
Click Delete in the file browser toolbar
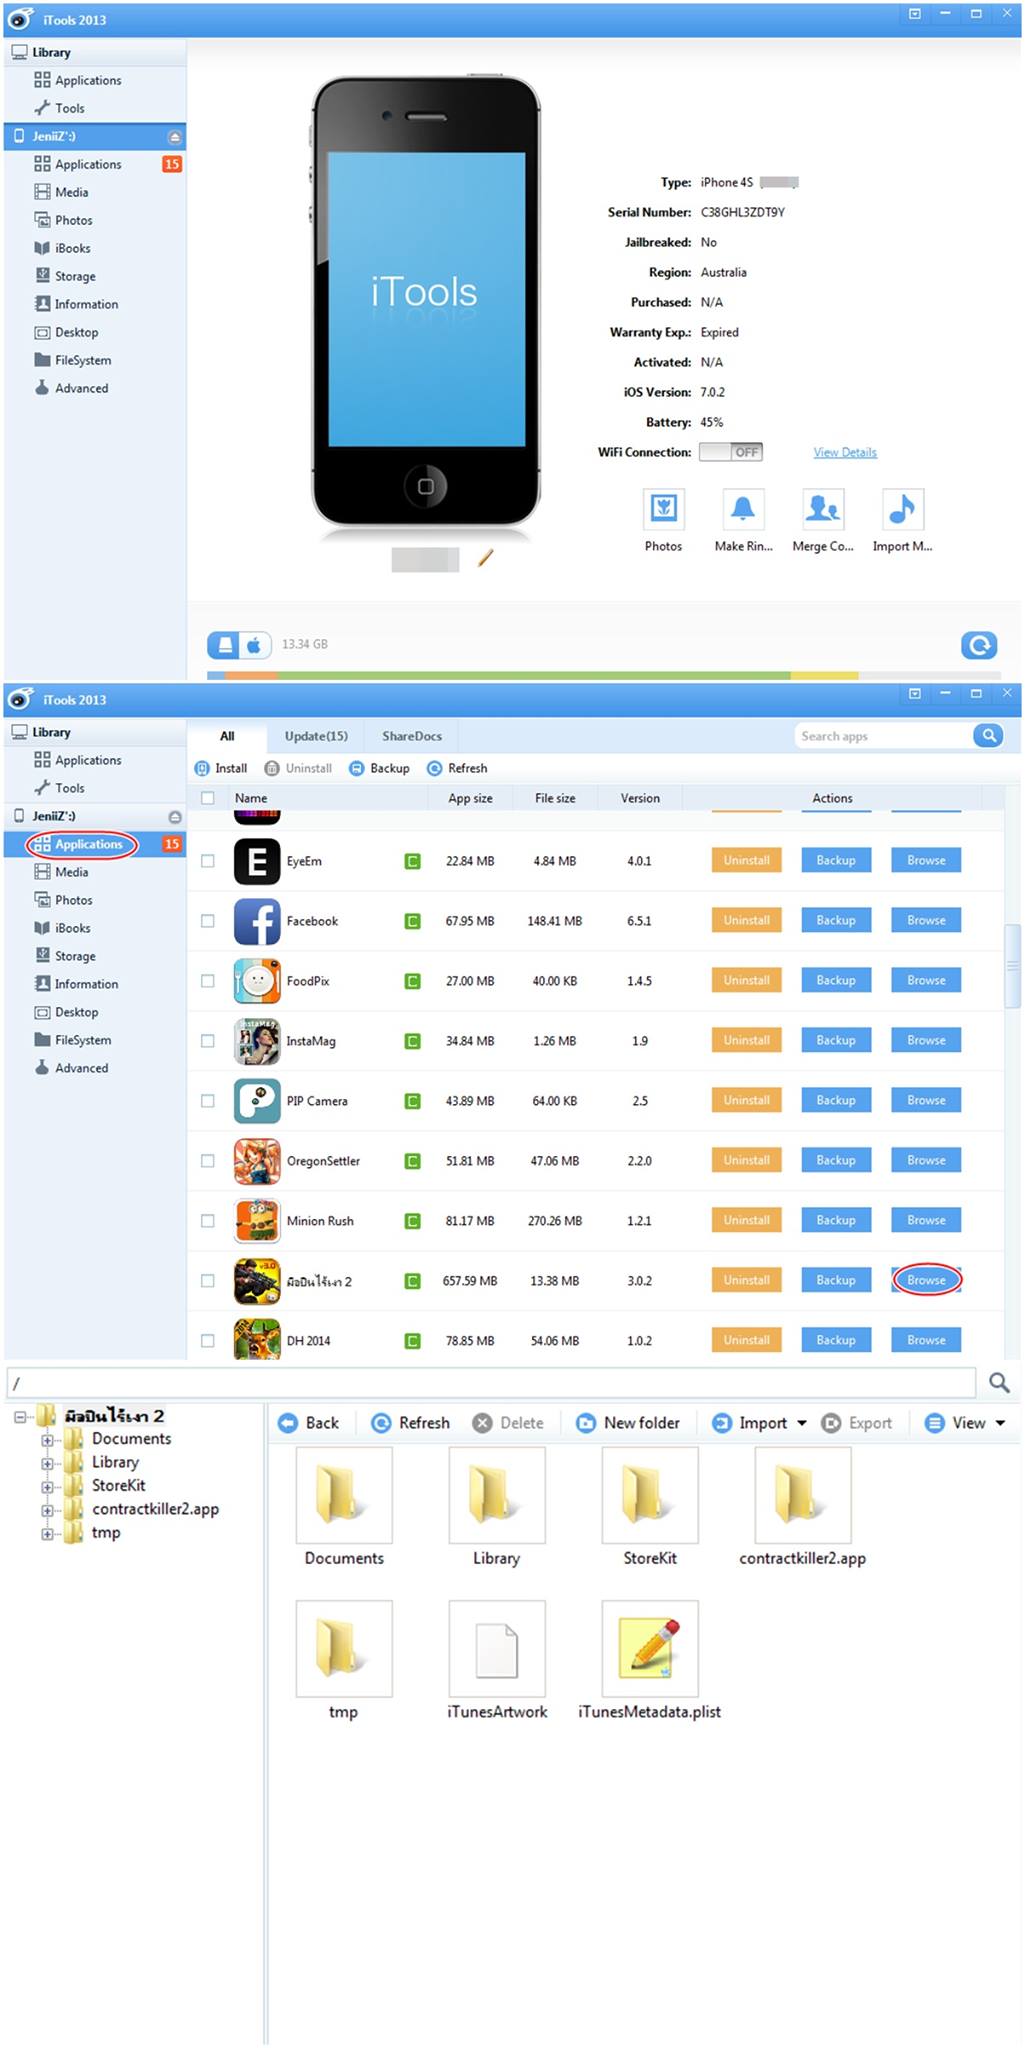tap(508, 1423)
